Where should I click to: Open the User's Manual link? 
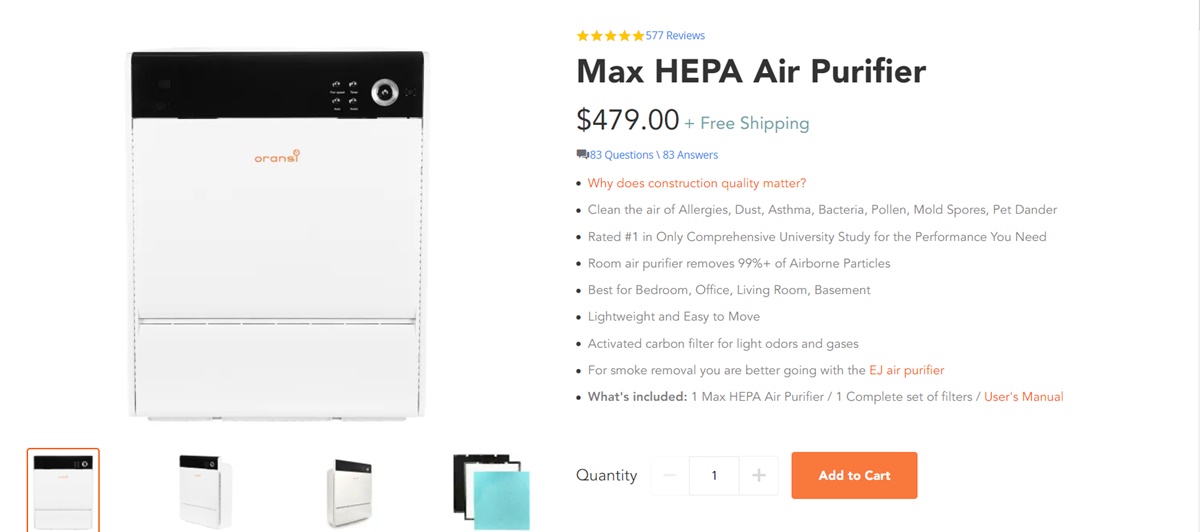point(1023,397)
